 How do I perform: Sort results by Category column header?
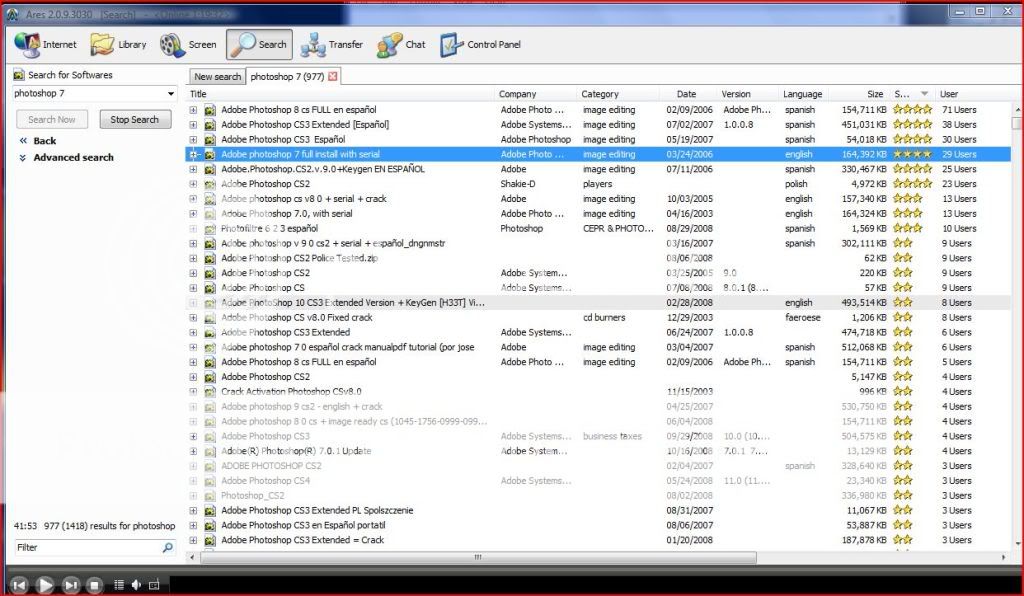click(618, 94)
